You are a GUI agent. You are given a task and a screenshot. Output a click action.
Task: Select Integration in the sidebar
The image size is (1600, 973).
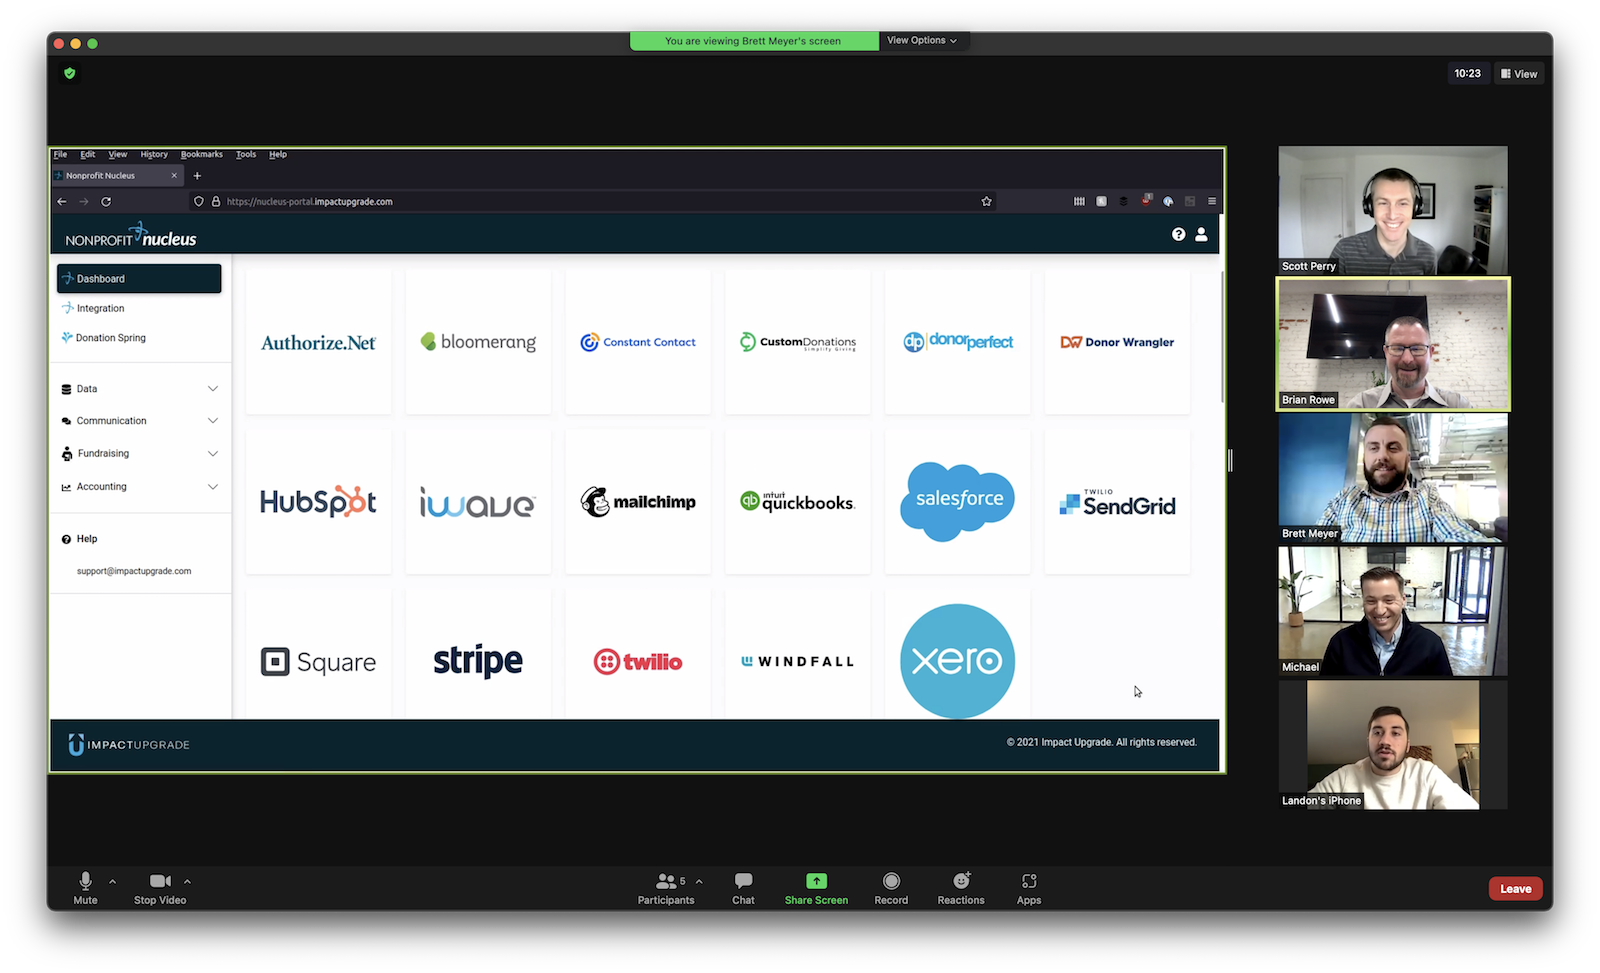click(101, 309)
